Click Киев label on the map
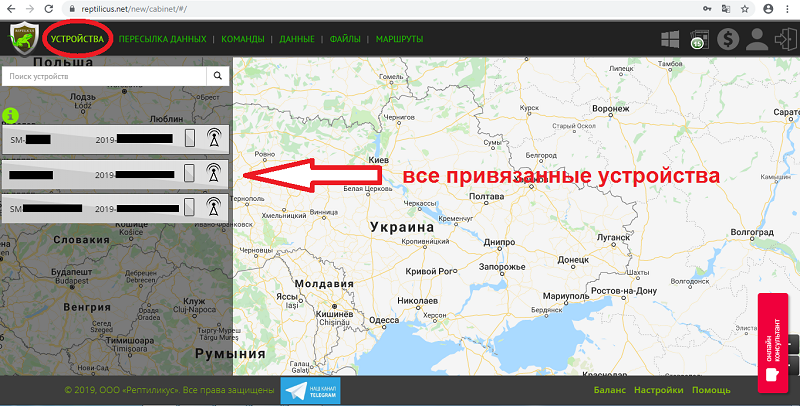The image size is (800, 406). pyautogui.click(x=379, y=160)
